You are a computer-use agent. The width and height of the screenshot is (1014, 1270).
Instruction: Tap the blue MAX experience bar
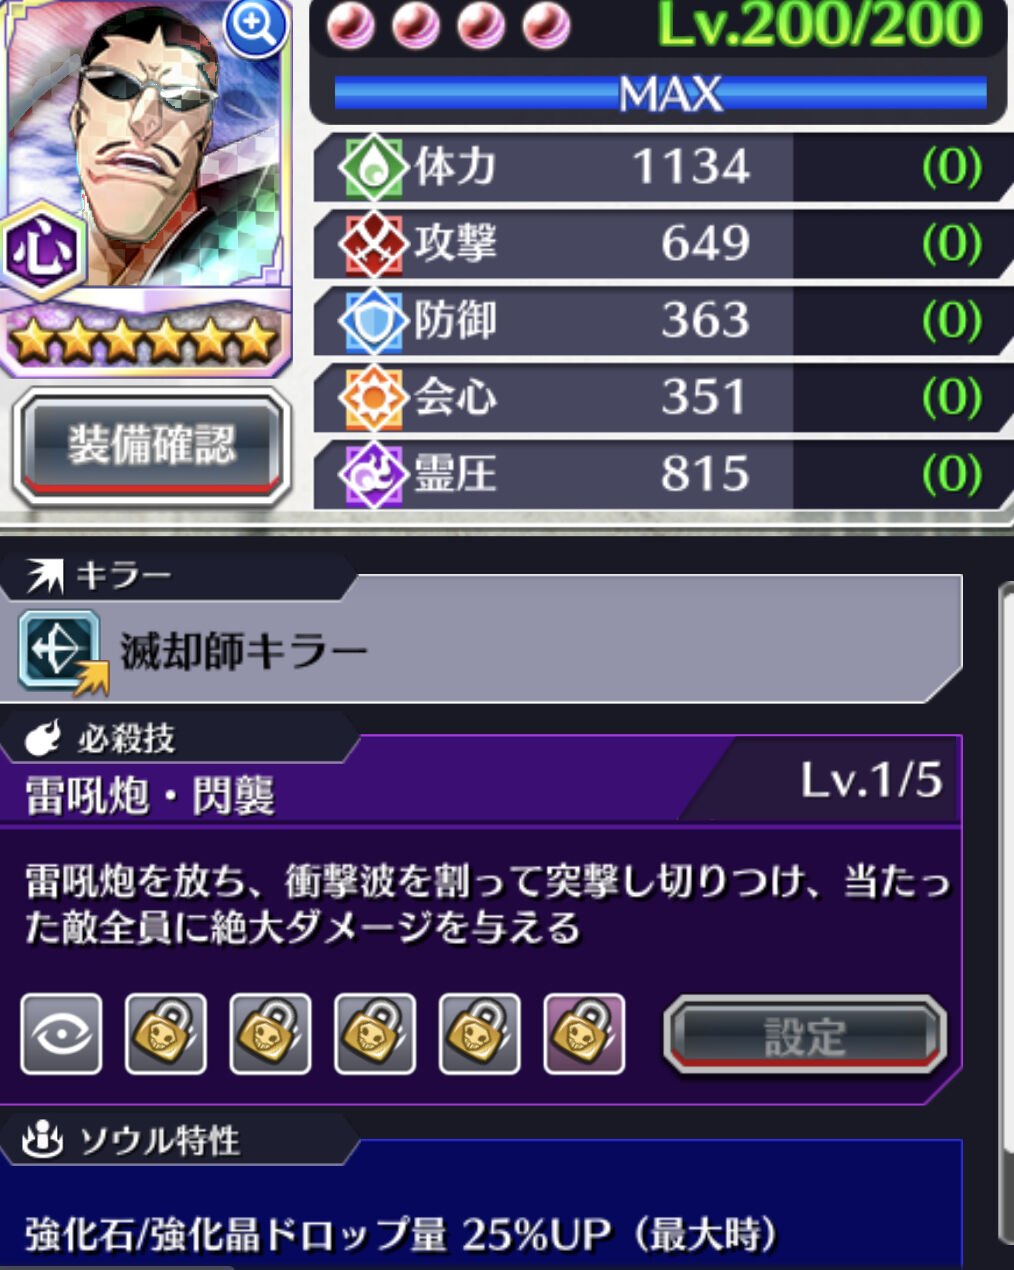pos(660,94)
